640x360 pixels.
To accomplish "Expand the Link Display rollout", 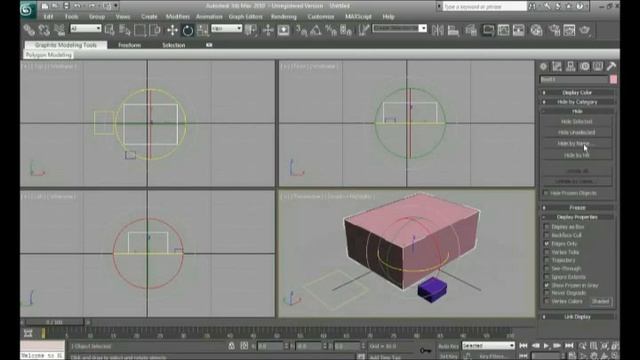I will 577,317.
